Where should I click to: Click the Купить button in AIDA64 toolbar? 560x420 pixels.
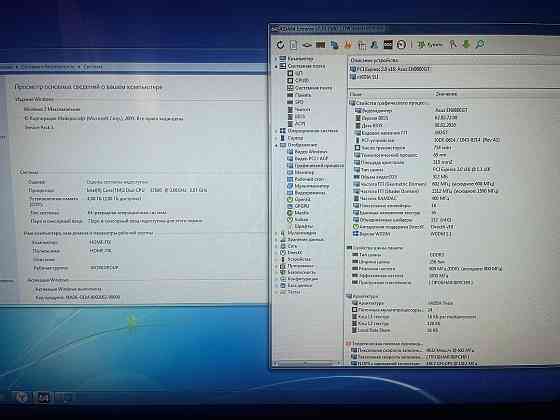[x=430, y=45]
